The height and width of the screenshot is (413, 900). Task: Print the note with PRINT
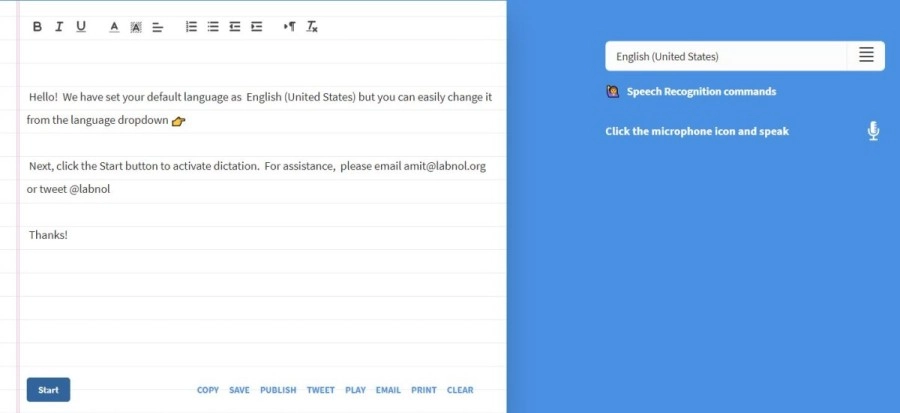point(424,390)
